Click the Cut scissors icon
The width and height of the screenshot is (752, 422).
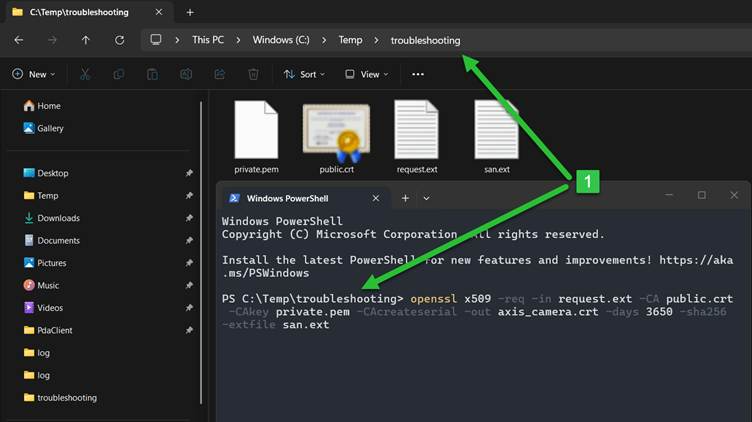[85, 74]
